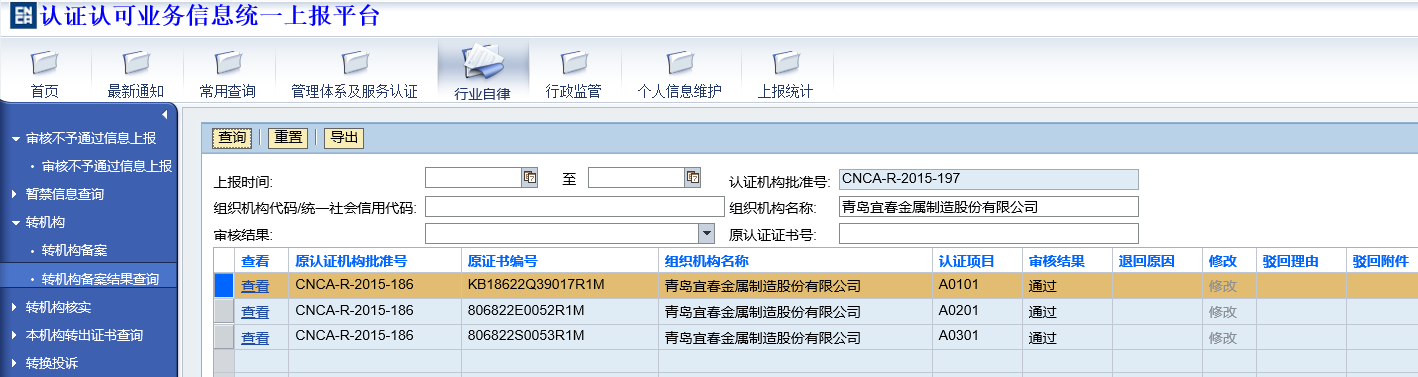Sort by table 组织机构名称 column header
Image resolution: width=1418 pixels, height=377 pixels.
(707, 261)
